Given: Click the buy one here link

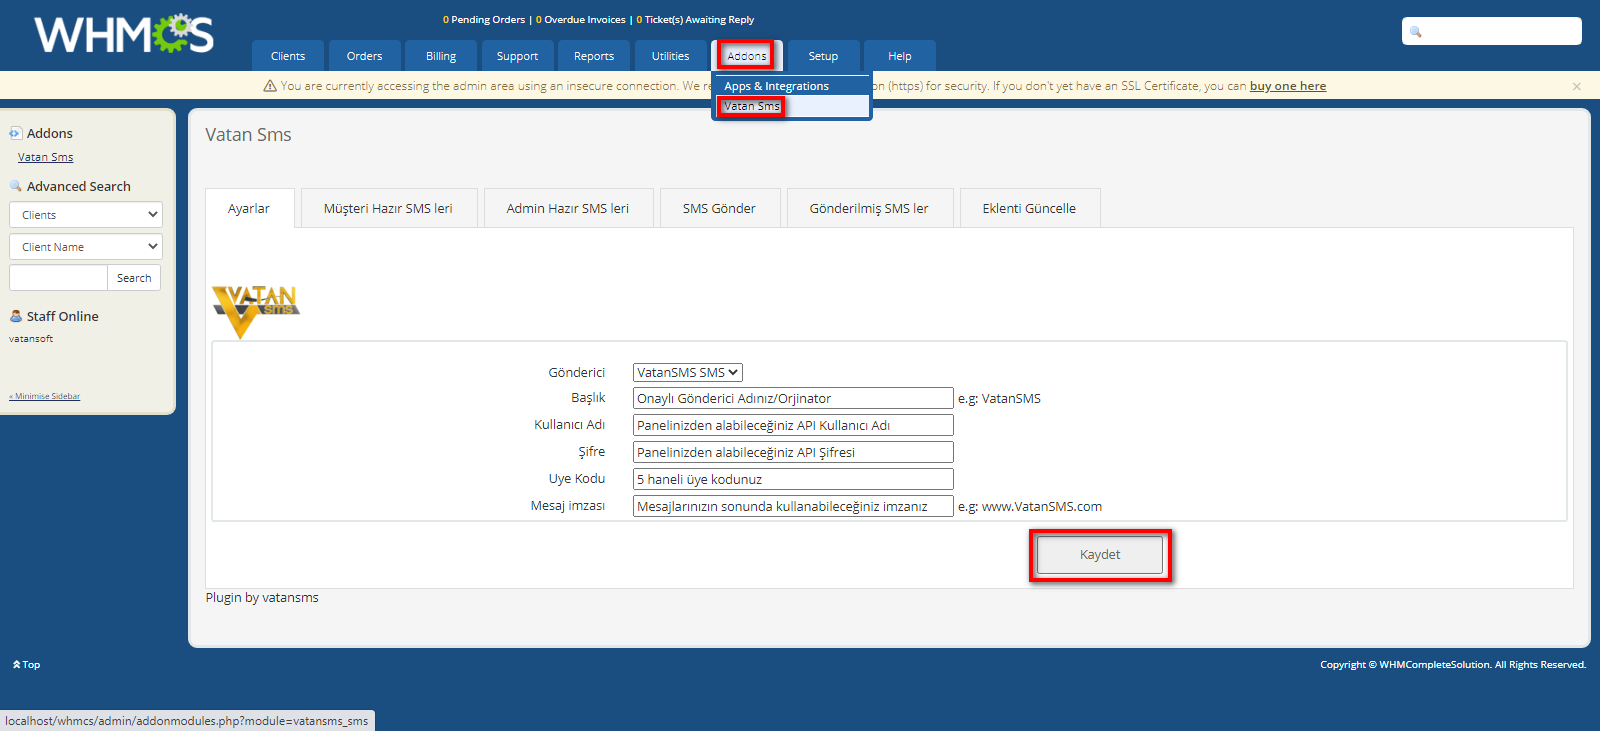Looking at the screenshot, I should pos(1287,86).
